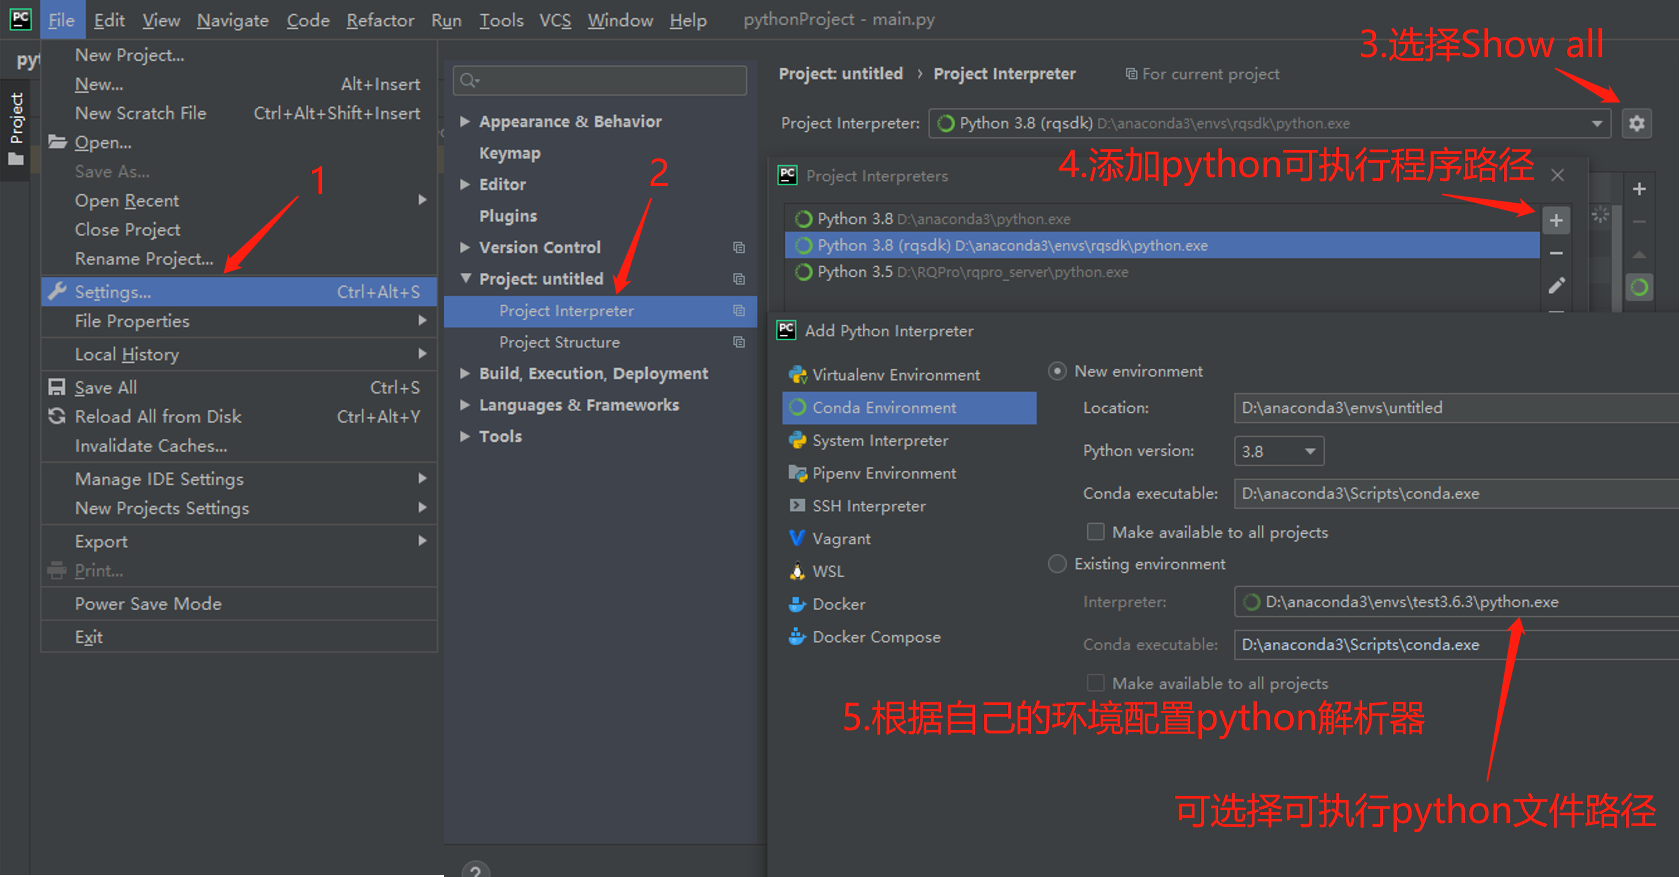1679x877 pixels.
Task: Click the gear icon beside Project Interpreter
Action: 1636,123
